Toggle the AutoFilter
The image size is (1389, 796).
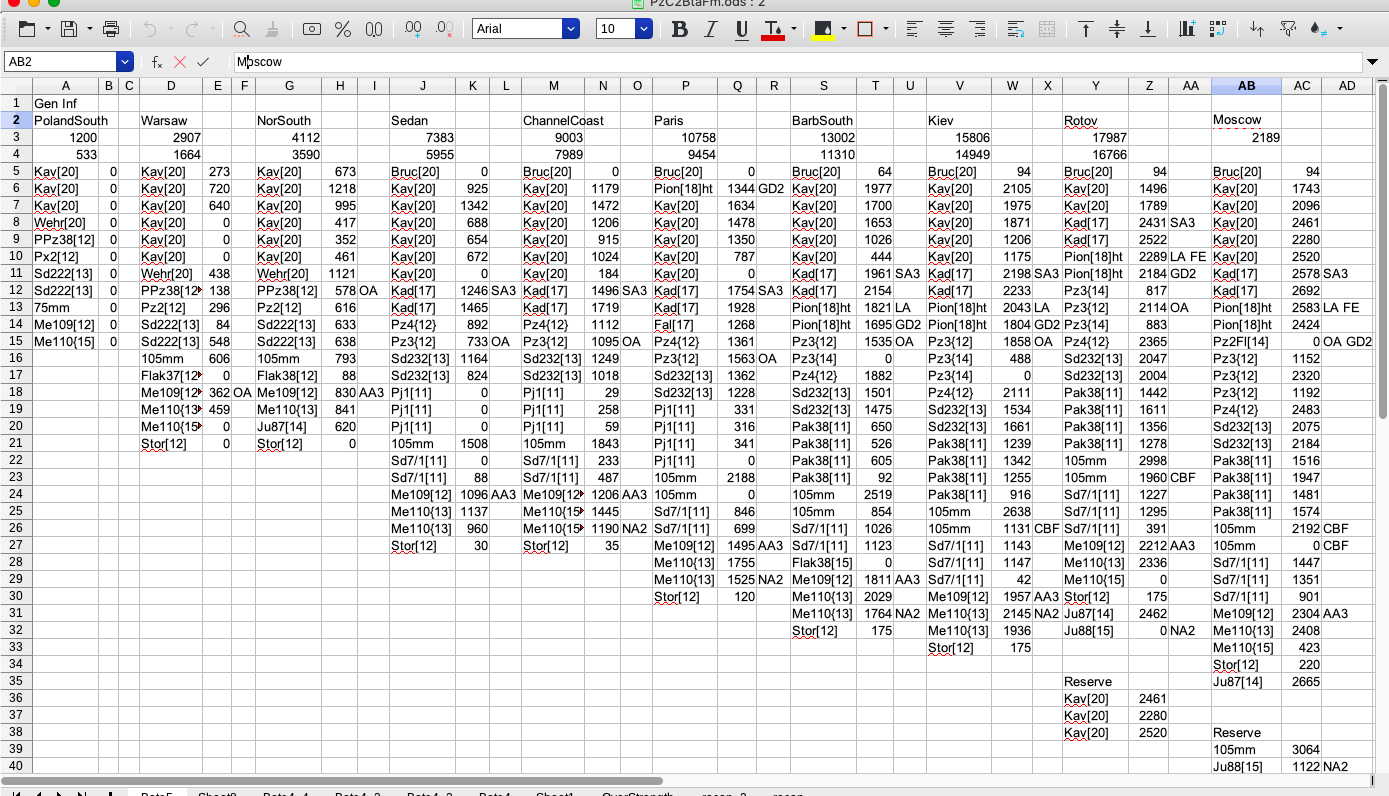(x=1288, y=29)
